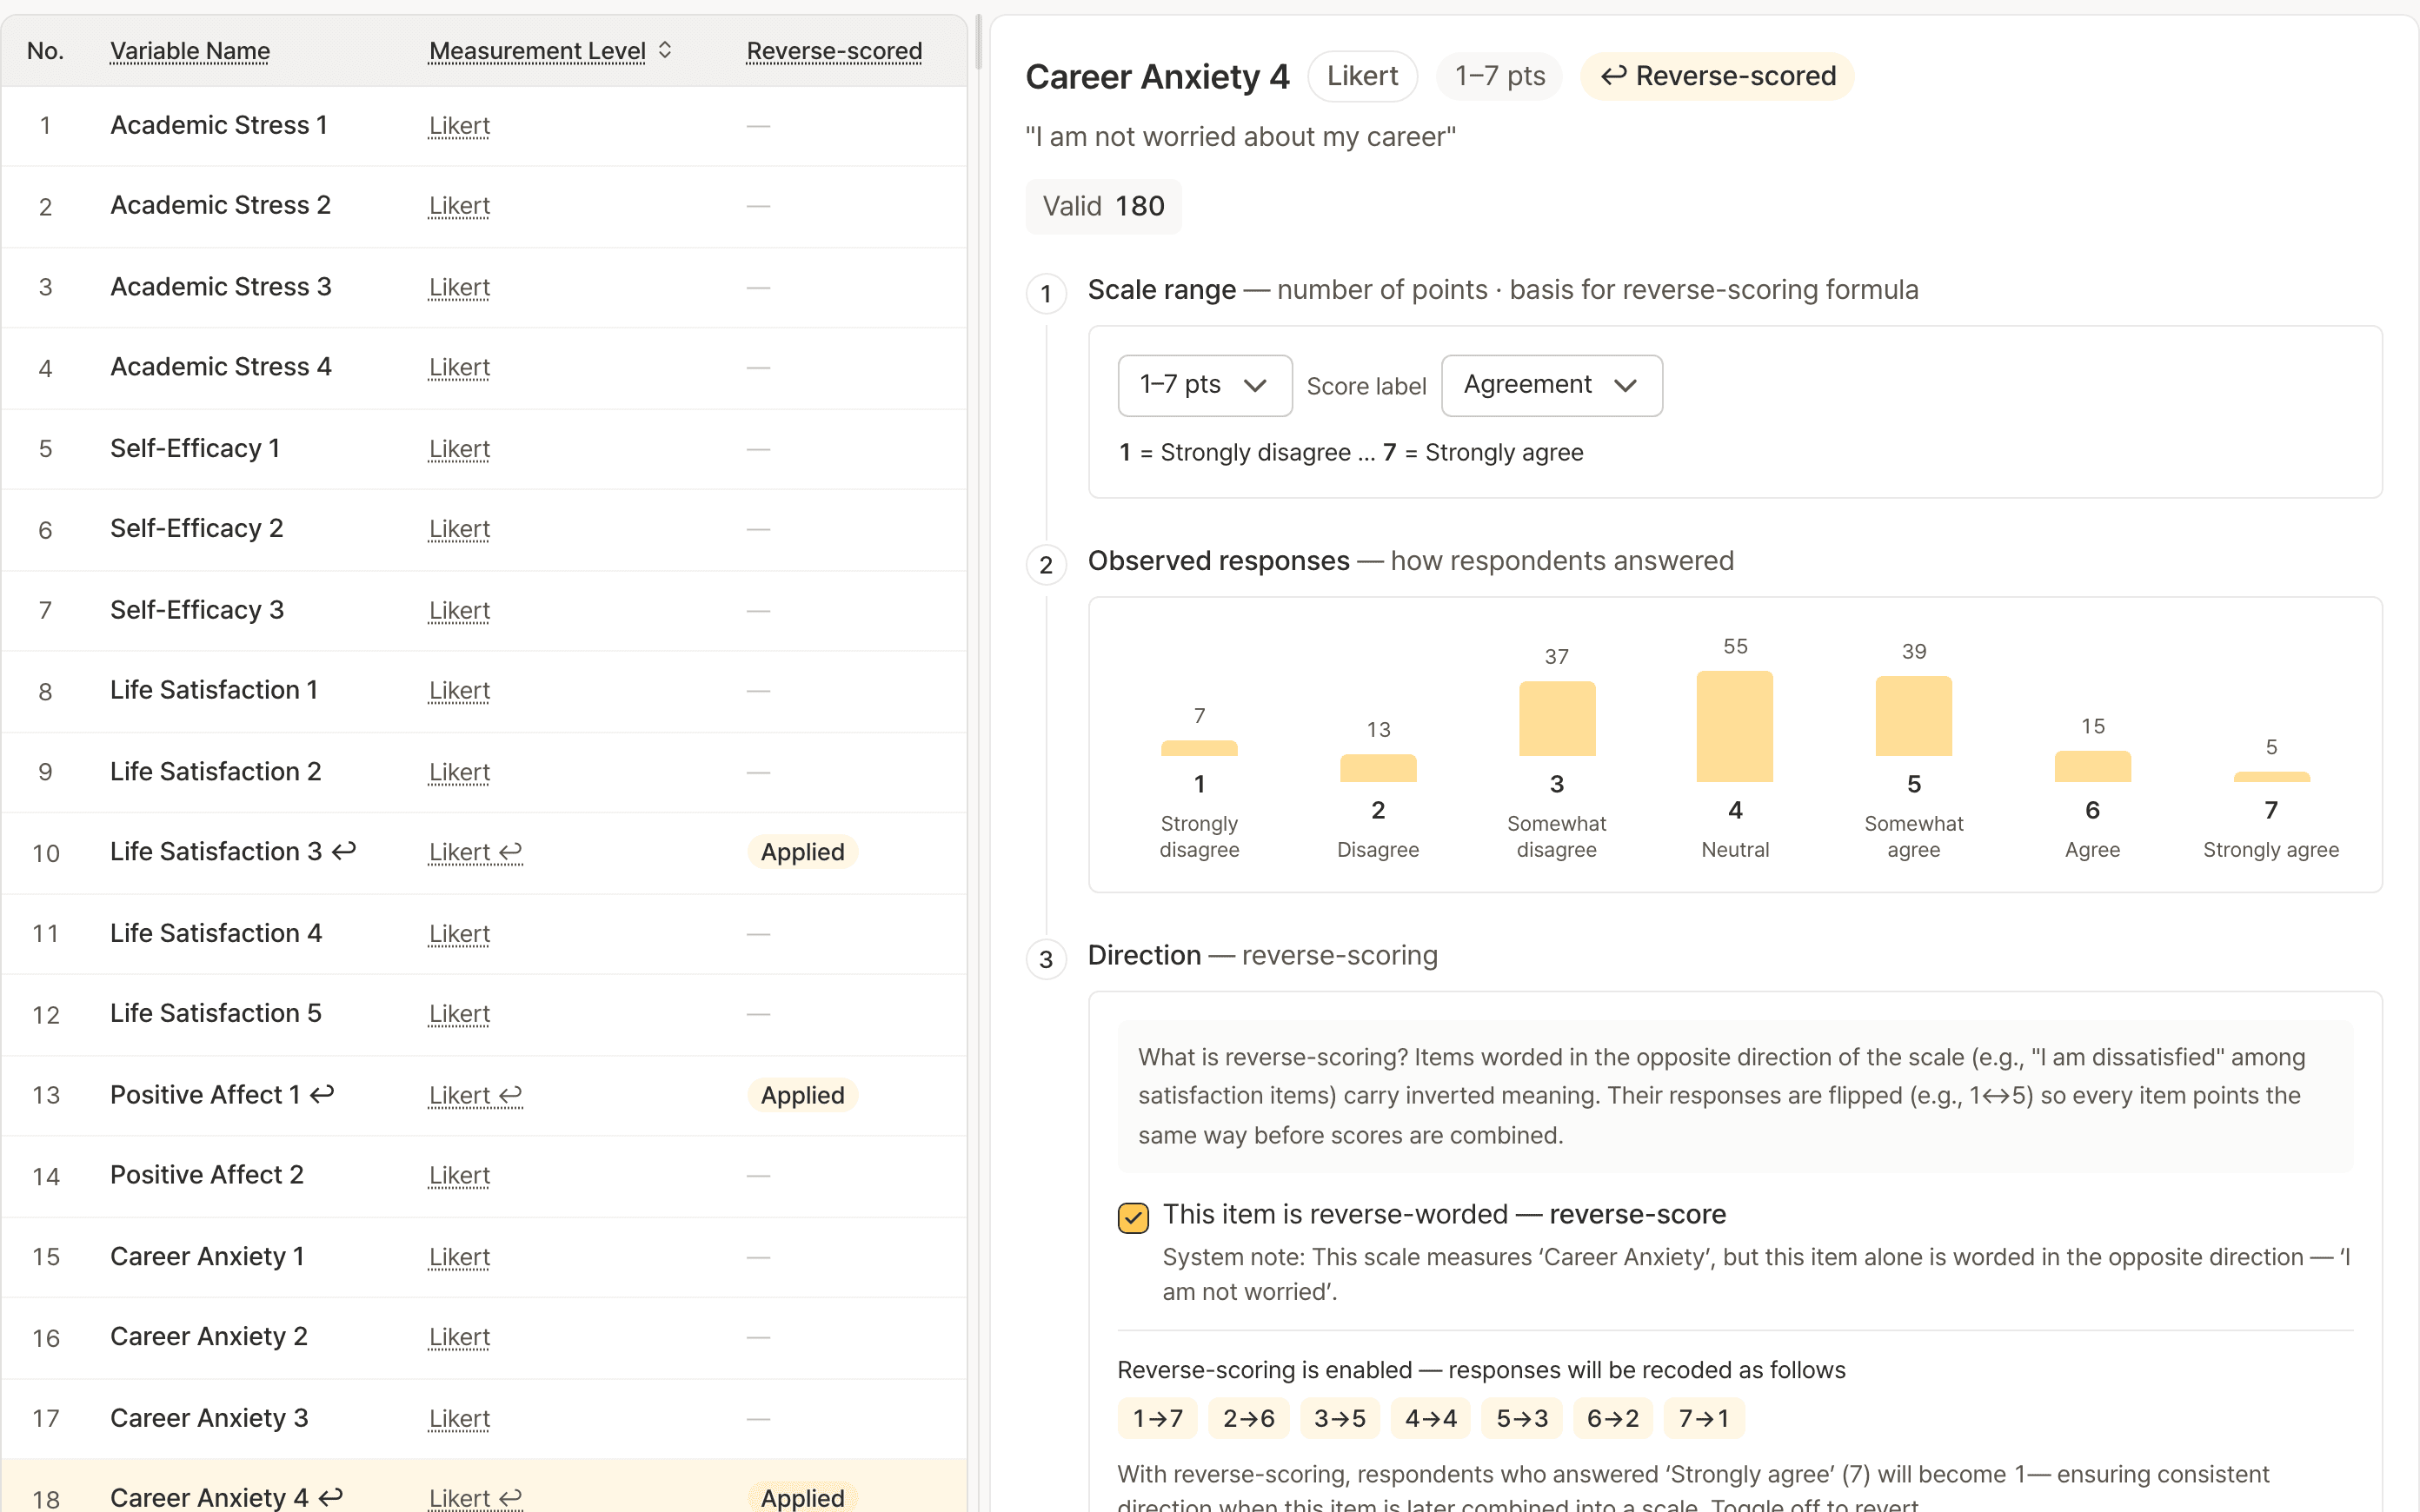
Task: Click the No. column header
Action: click(45, 50)
